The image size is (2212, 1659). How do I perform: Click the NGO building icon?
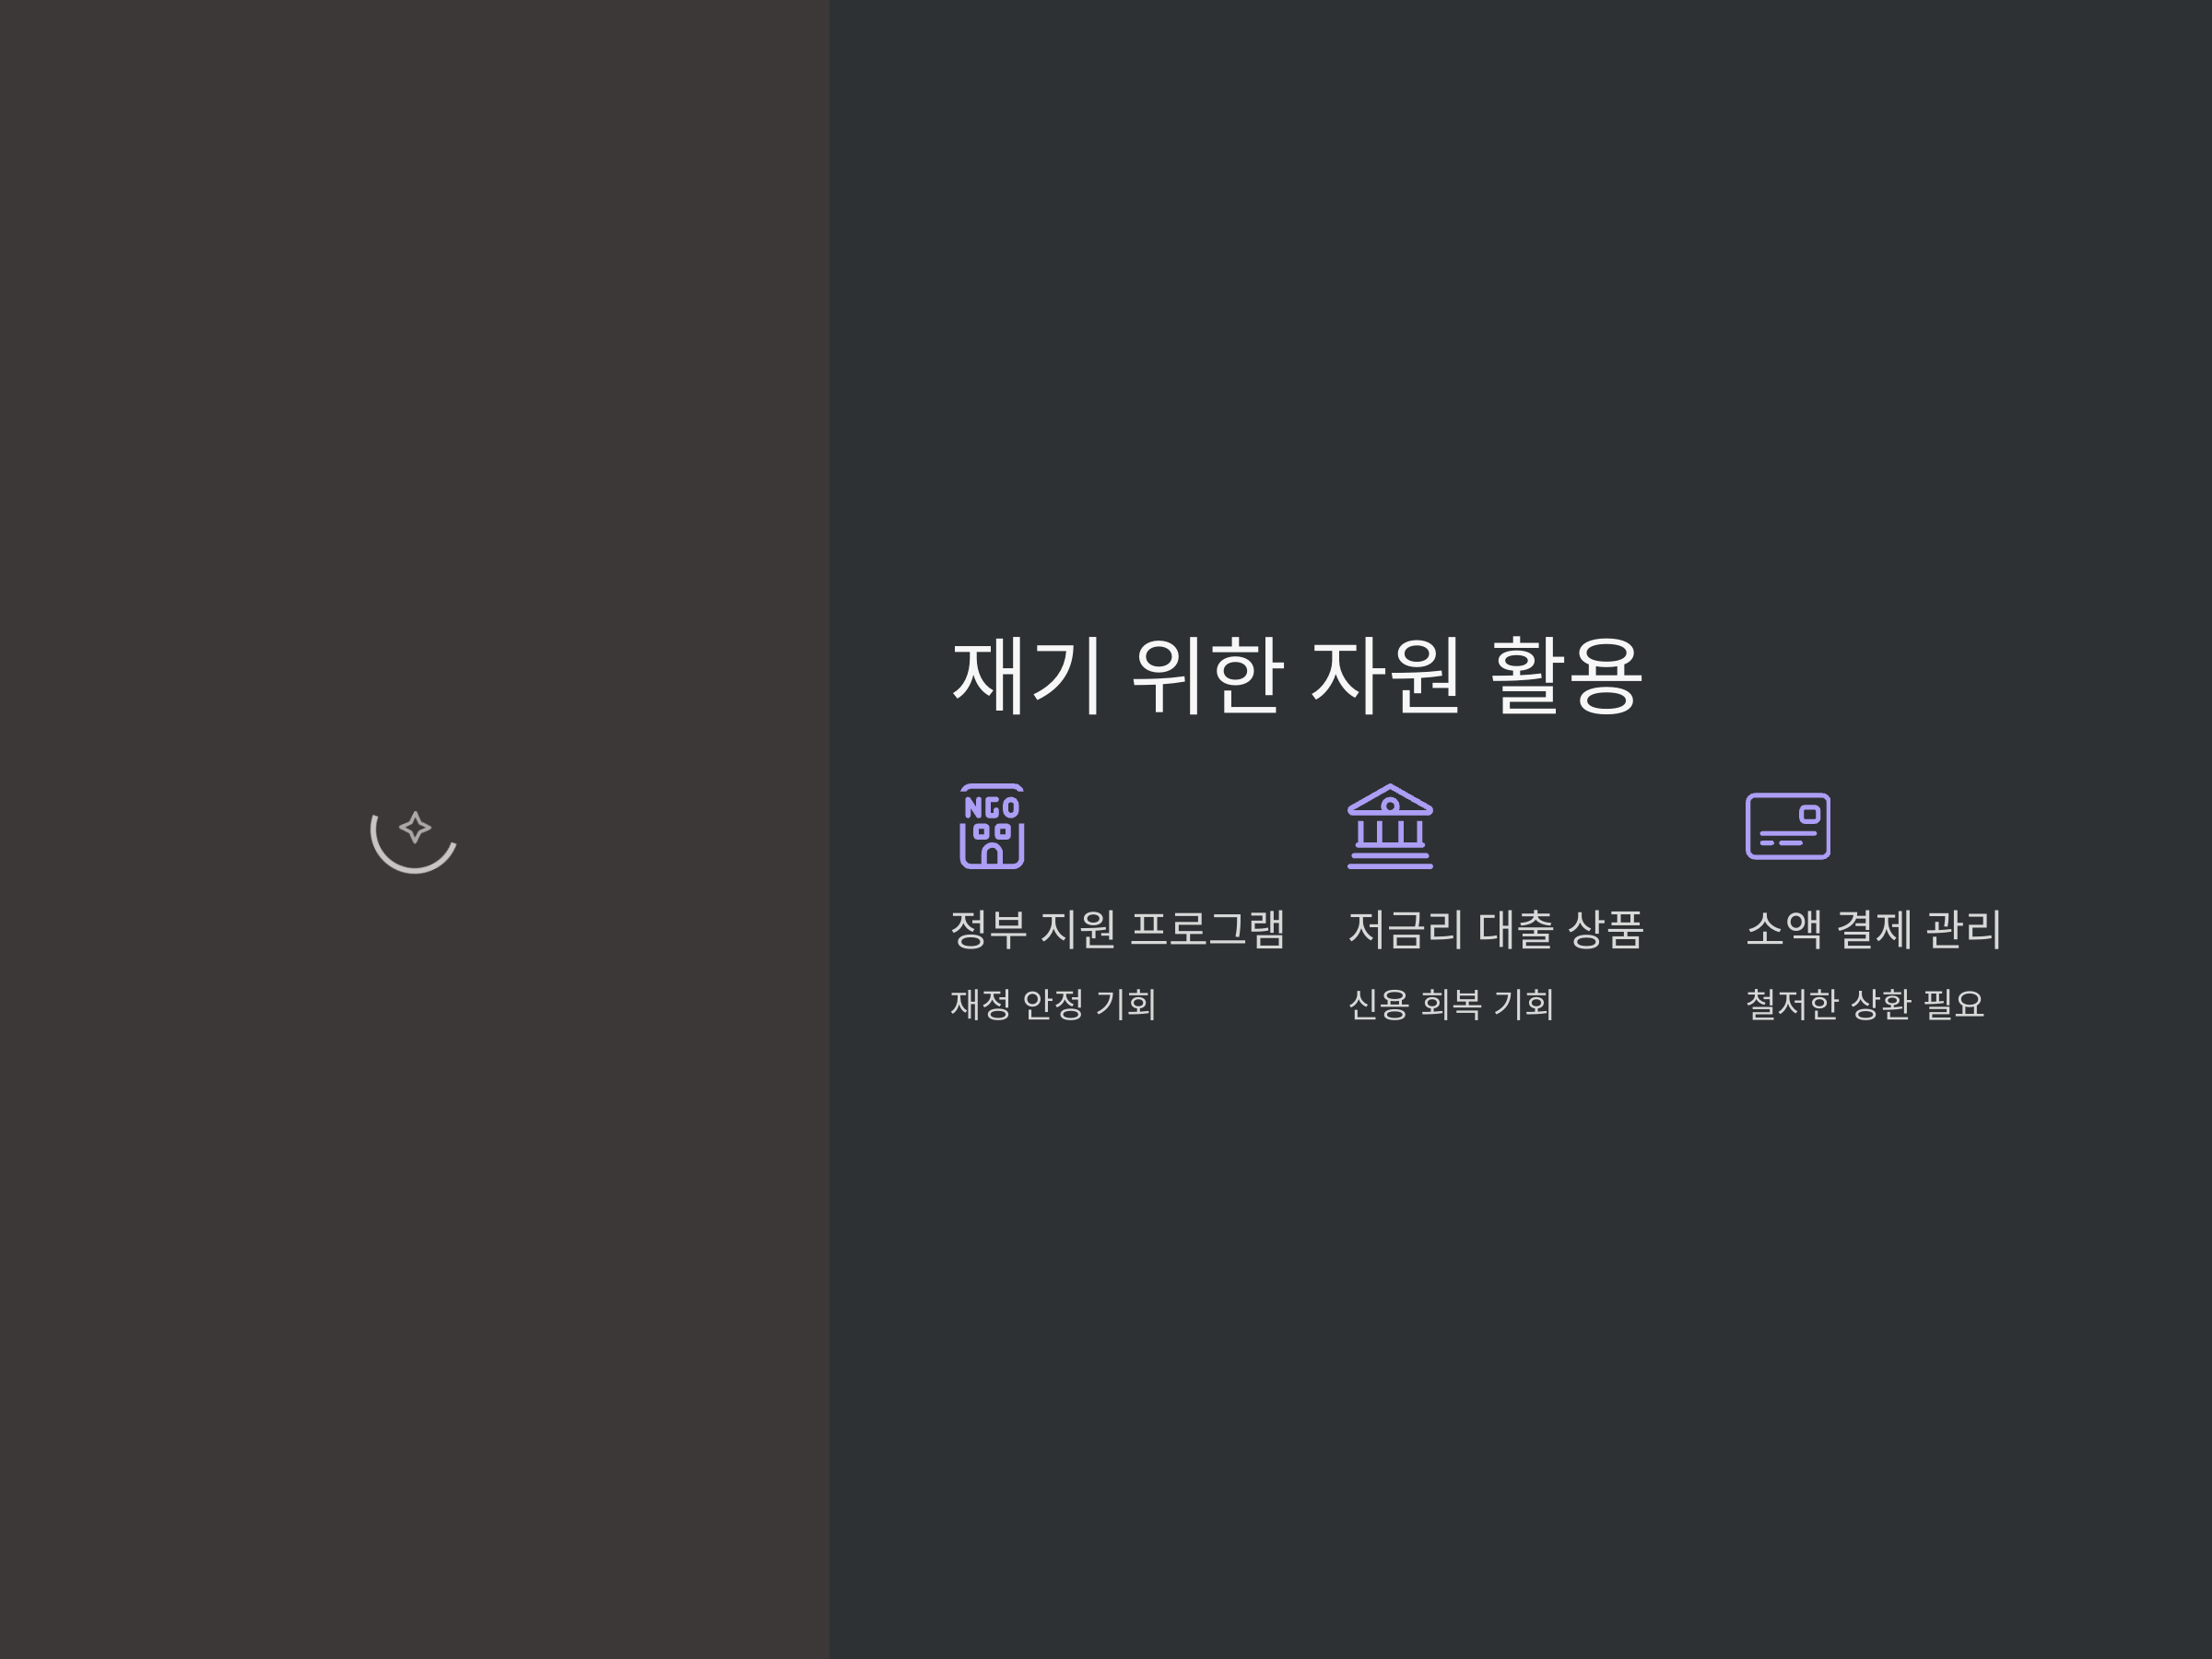tap(991, 826)
